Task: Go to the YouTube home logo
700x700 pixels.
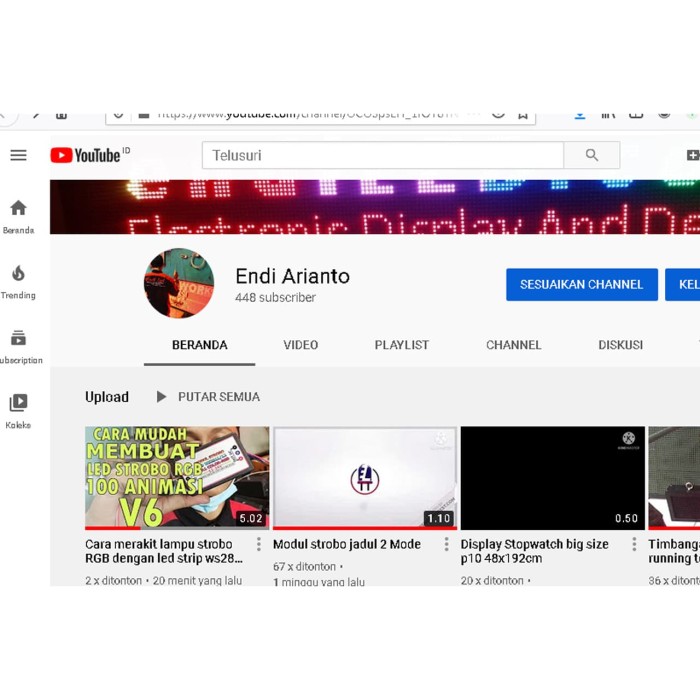Action: [x=90, y=155]
